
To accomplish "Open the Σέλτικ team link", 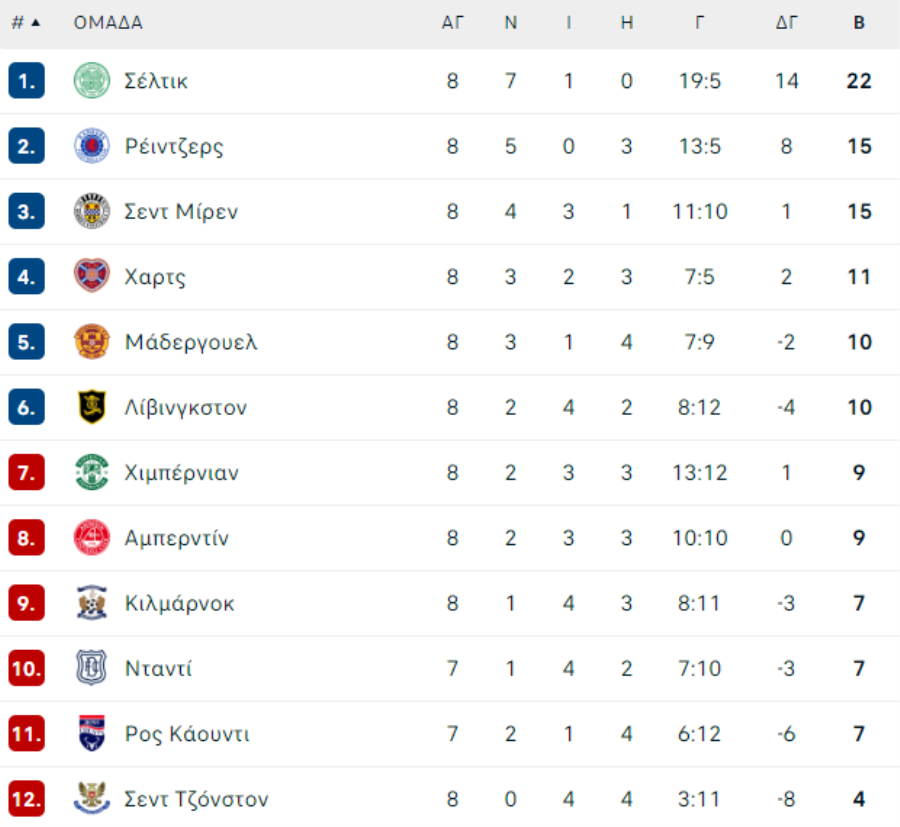I will (x=156, y=81).
